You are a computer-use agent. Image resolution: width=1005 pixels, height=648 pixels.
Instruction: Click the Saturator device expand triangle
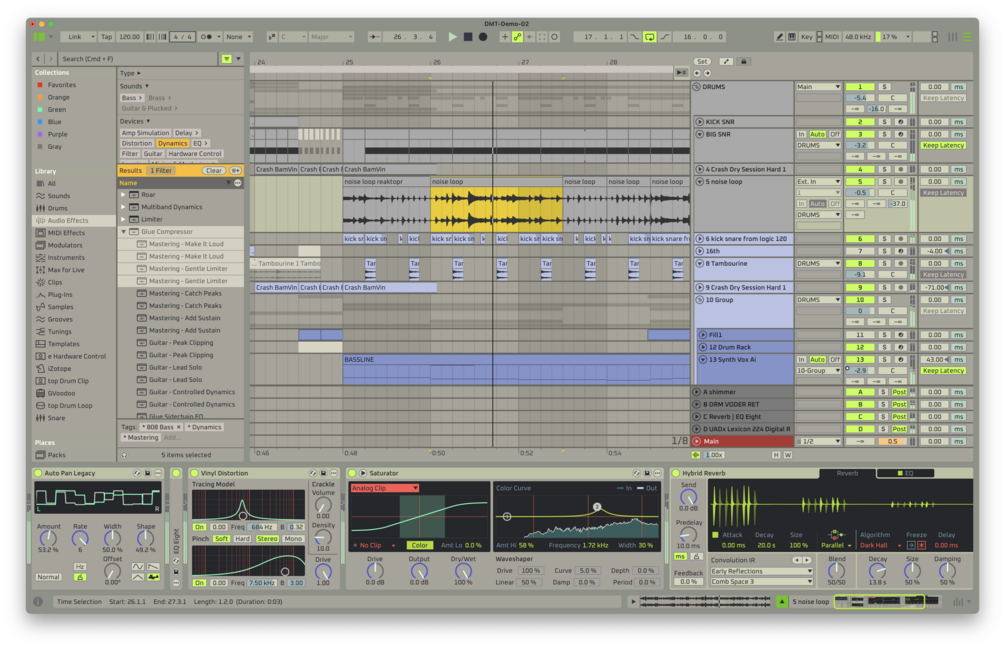(x=363, y=473)
